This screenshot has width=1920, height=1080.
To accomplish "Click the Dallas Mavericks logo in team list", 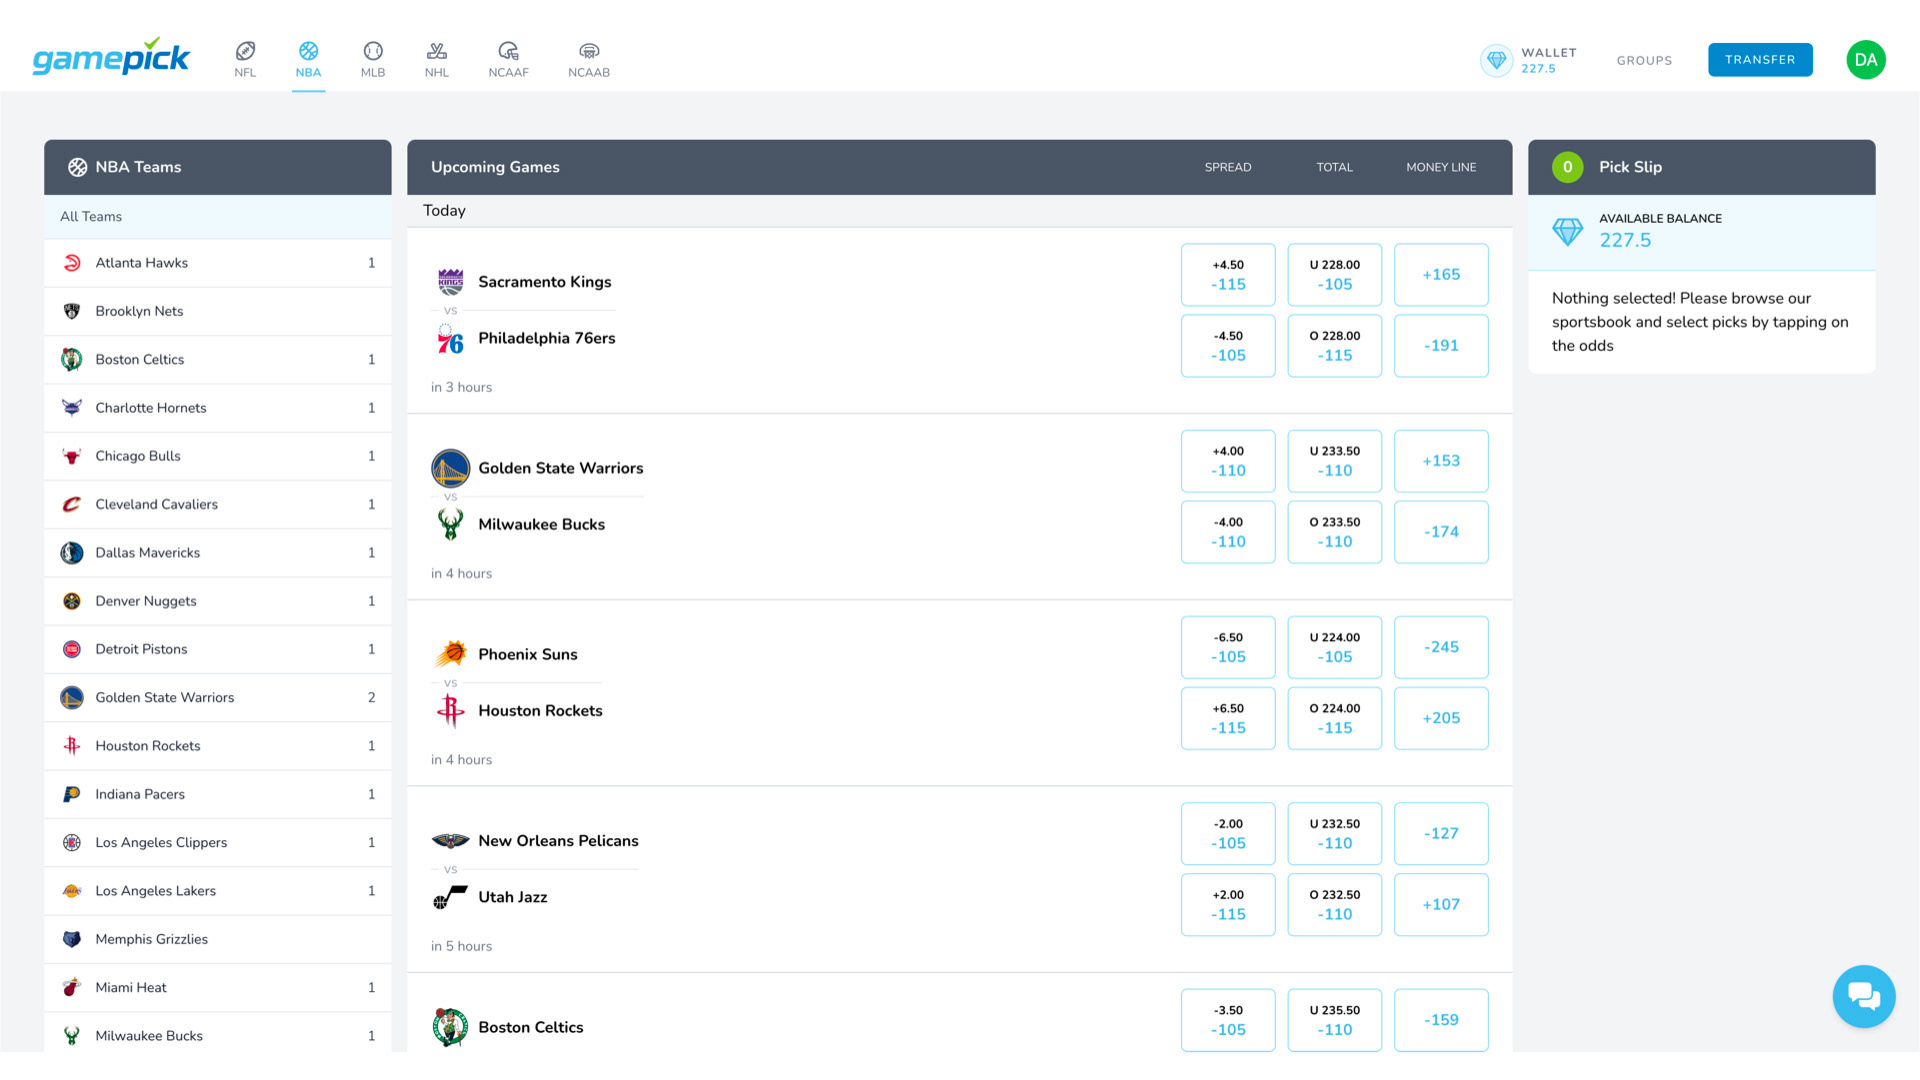I will click(x=72, y=553).
